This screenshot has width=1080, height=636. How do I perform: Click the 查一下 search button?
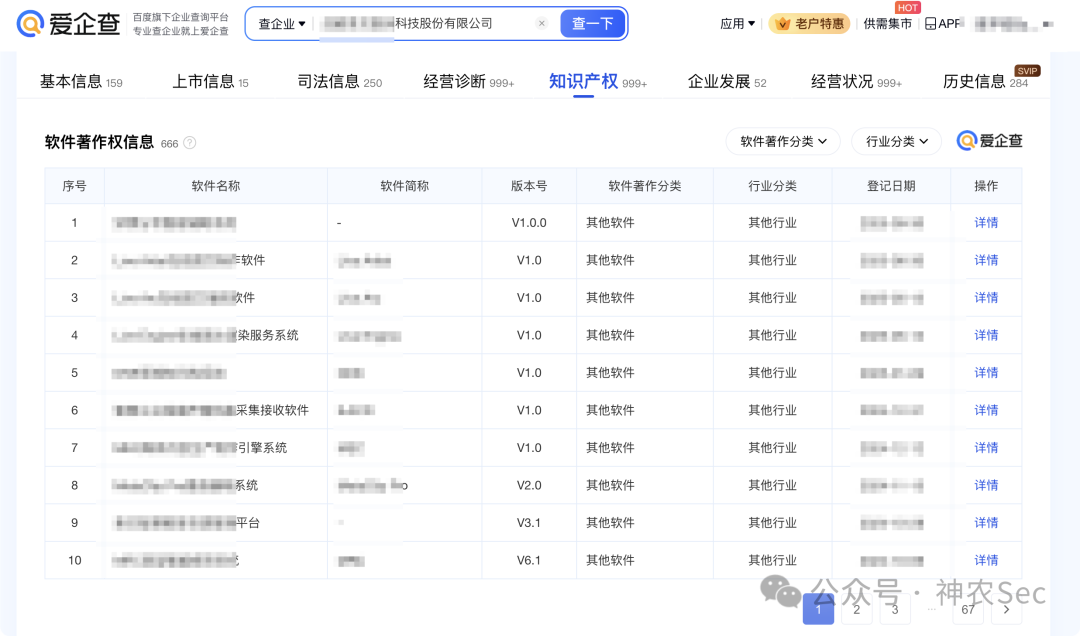[x=592, y=23]
